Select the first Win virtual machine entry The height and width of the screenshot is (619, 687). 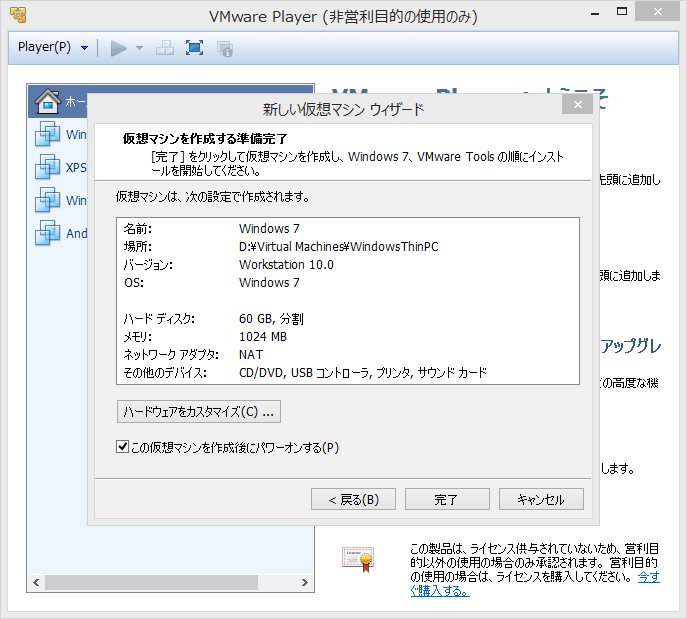click(x=60, y=134)
